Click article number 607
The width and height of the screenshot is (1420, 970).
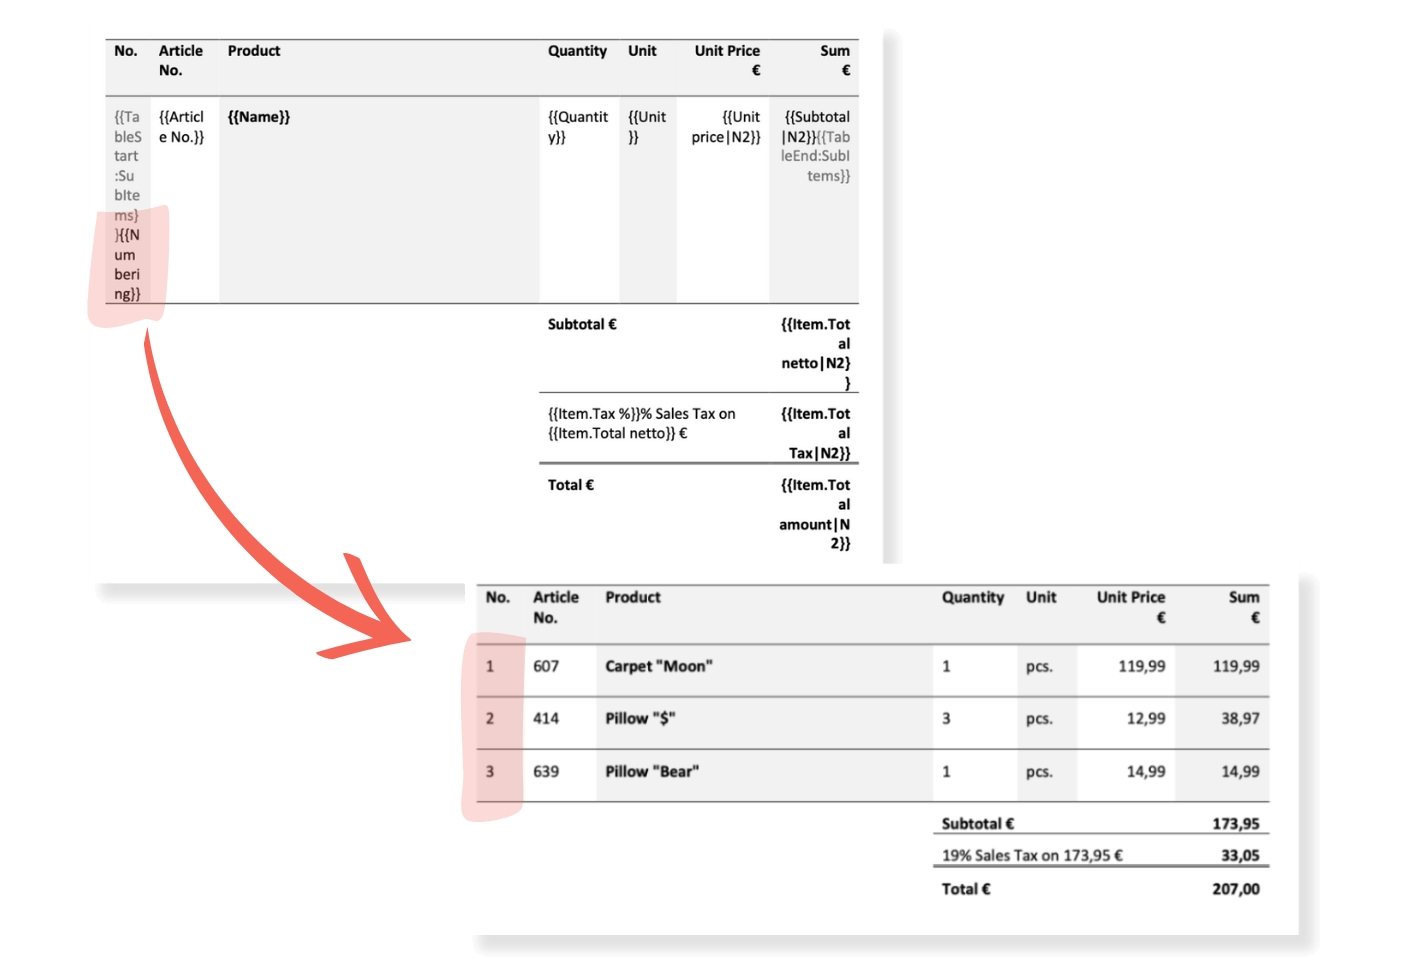pos(546,666)
